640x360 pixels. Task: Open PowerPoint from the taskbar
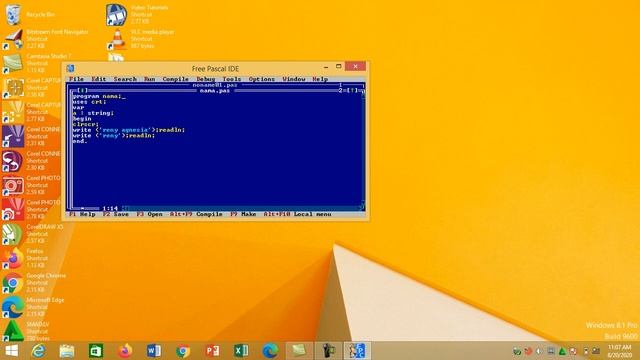click(x=212, y=351)
